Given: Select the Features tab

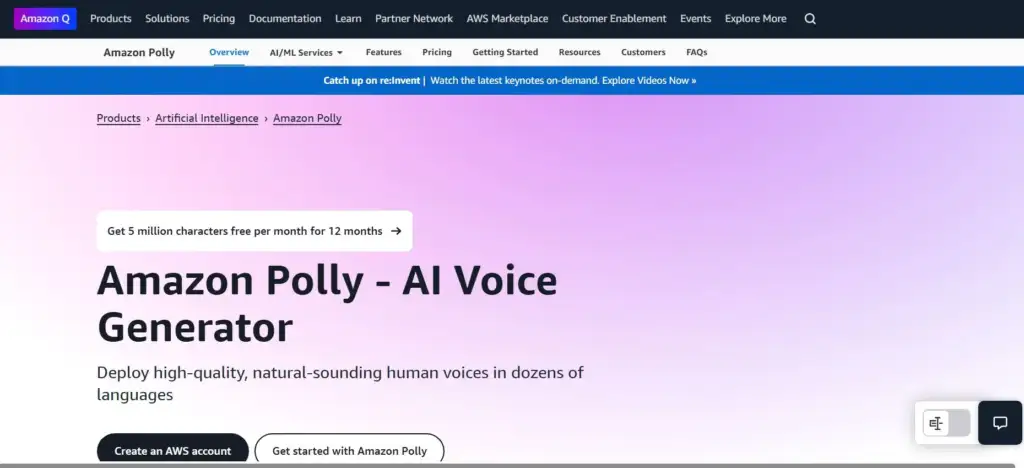Looking at the screenshot, I should coord(383,52).
